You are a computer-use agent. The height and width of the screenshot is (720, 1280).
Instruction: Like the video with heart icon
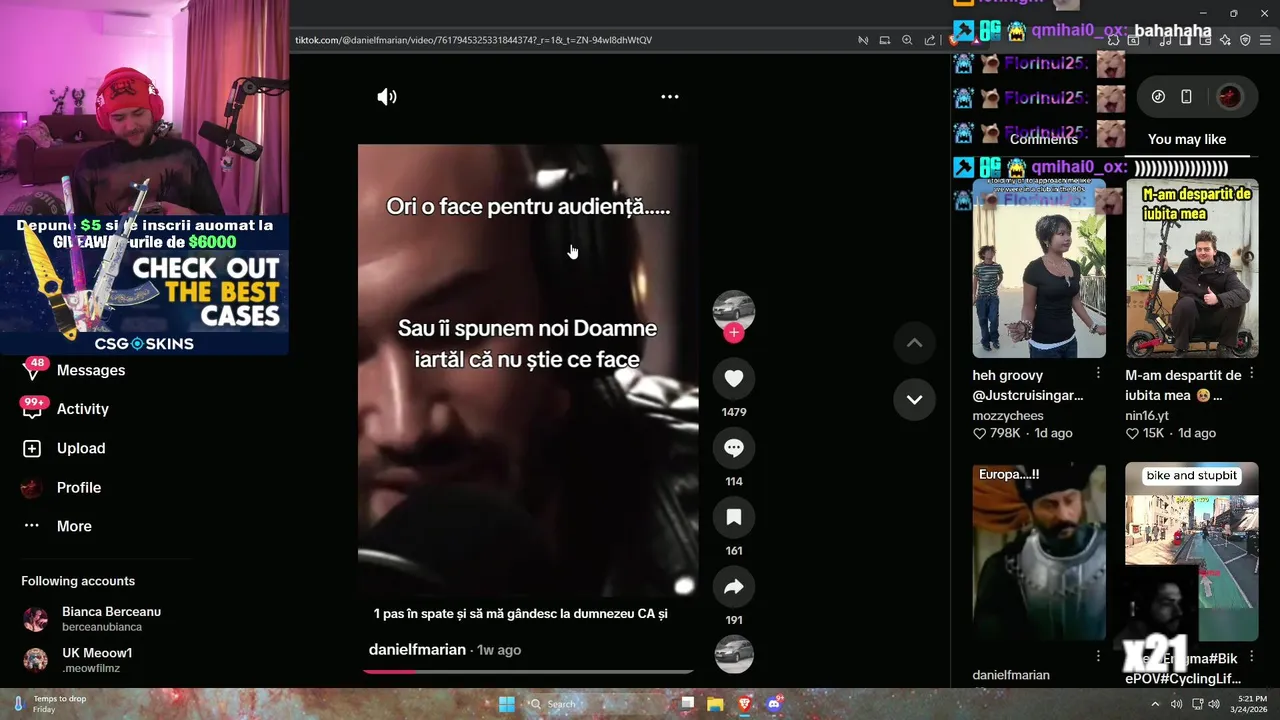tap(734, 378)
